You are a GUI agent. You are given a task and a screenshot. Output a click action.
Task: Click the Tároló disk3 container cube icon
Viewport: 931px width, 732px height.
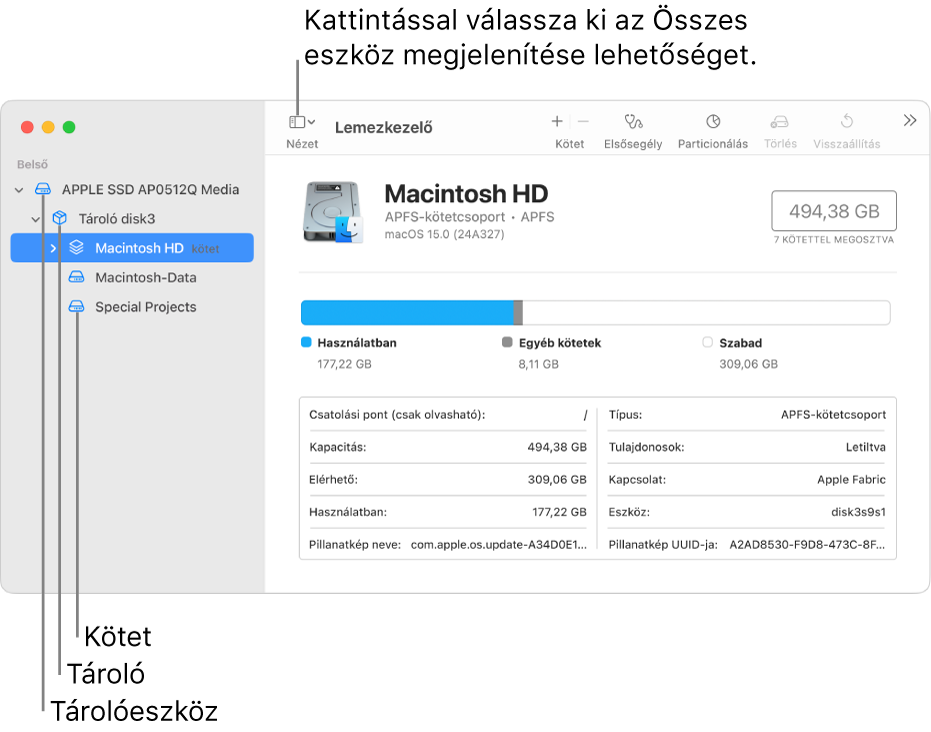(59, 218)
